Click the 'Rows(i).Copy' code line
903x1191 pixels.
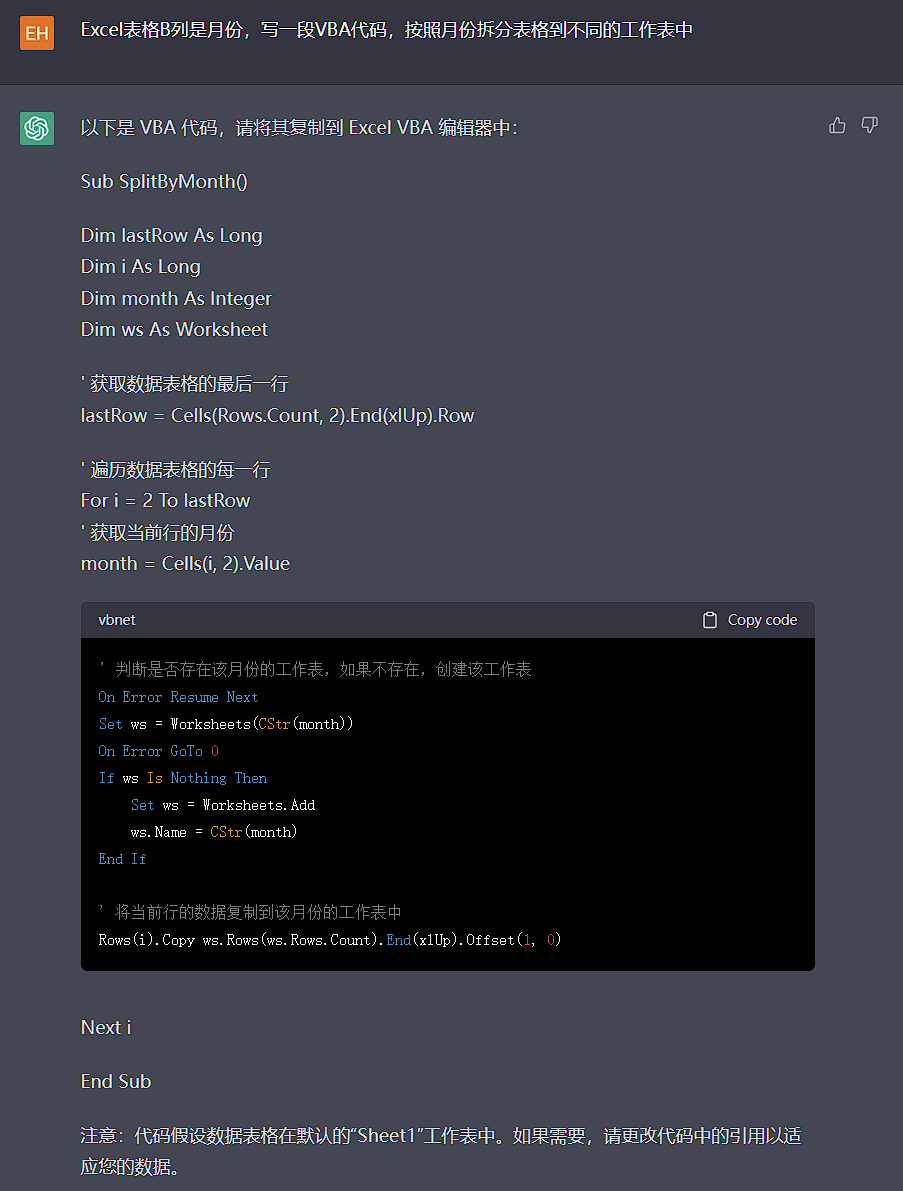[x=330, y=940]
